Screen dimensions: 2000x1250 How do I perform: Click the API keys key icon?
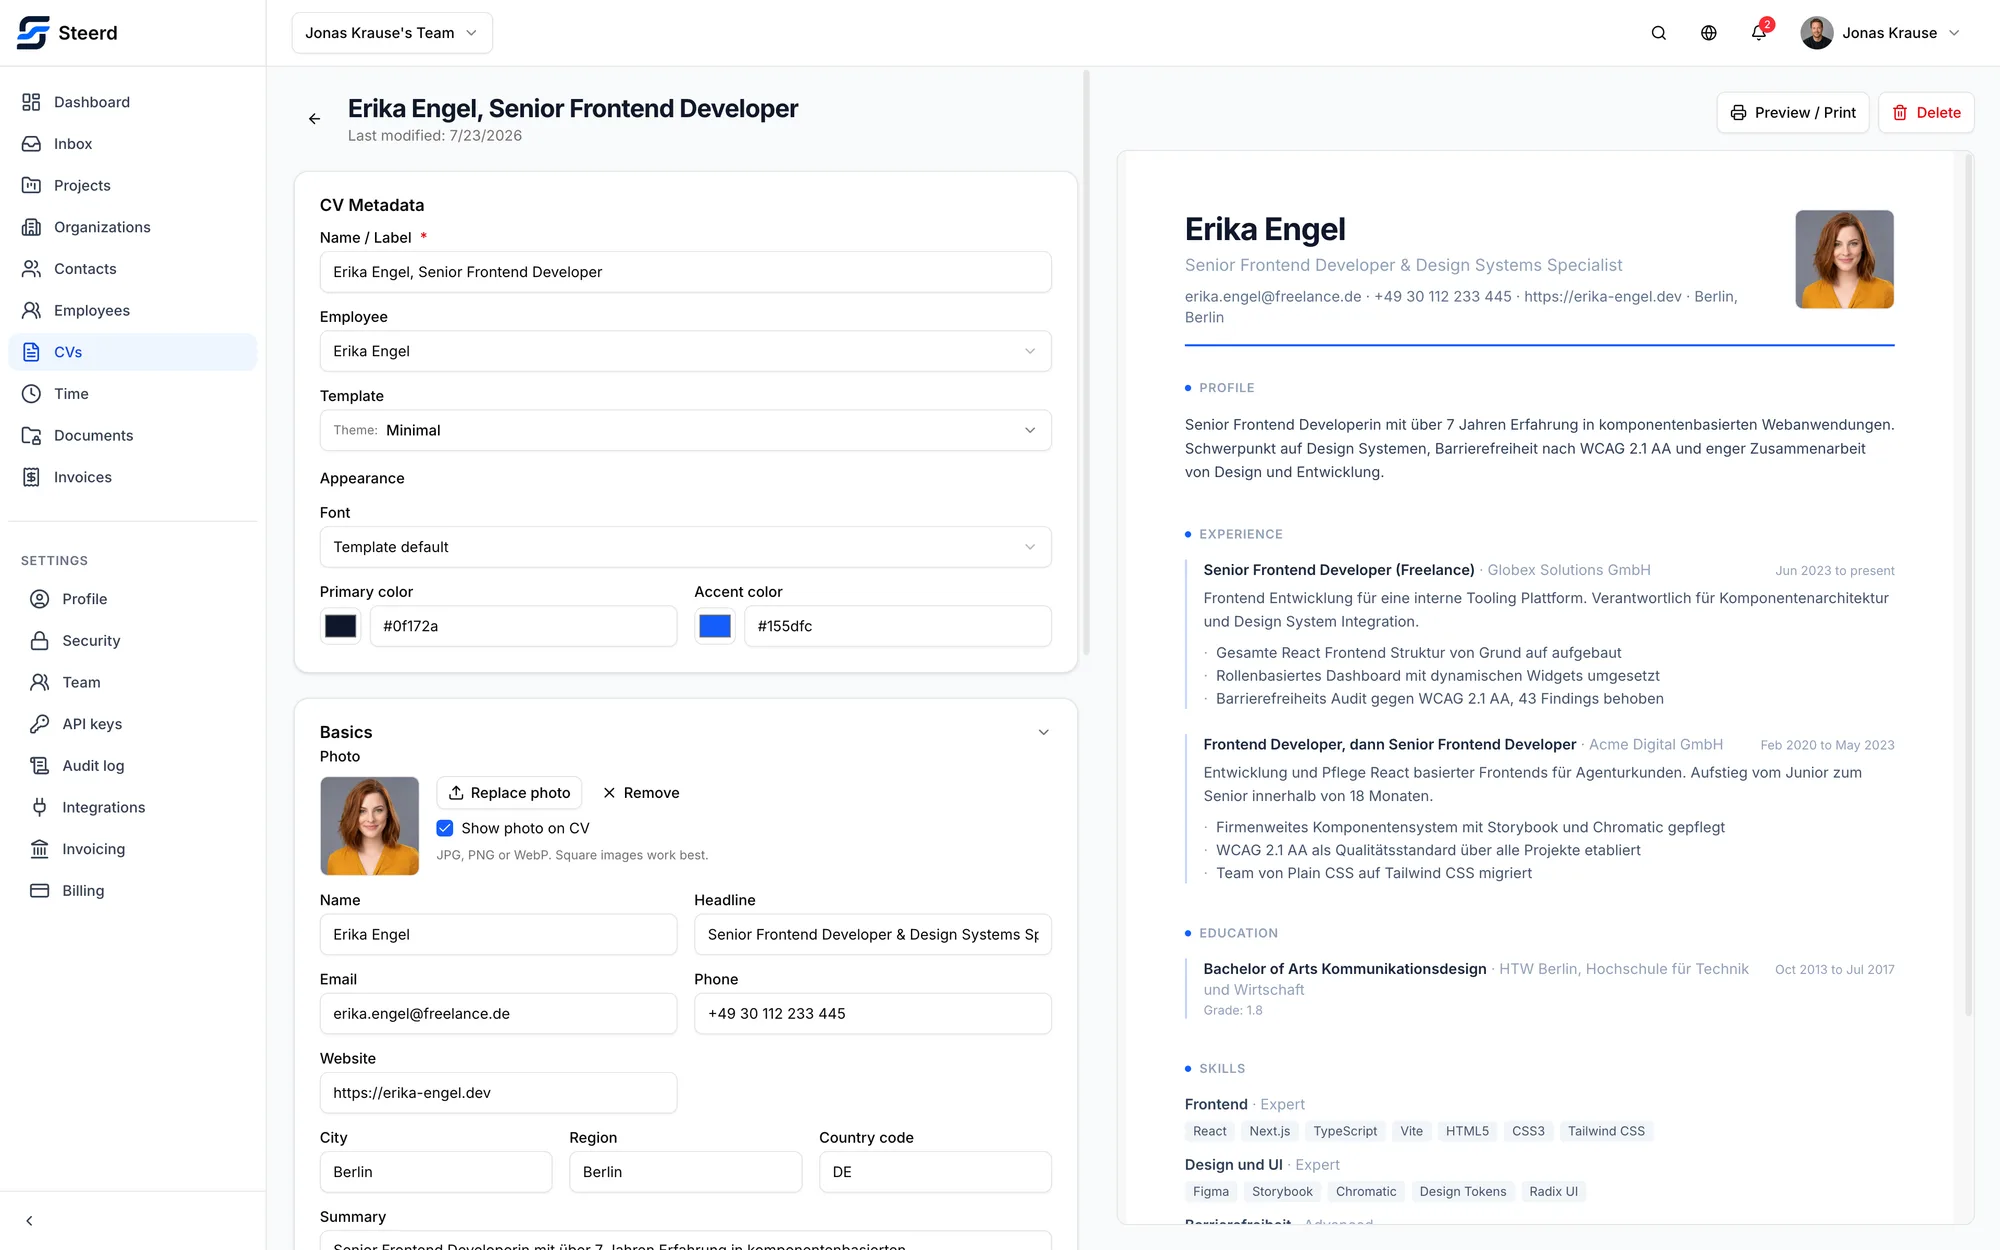click(40, 724)
